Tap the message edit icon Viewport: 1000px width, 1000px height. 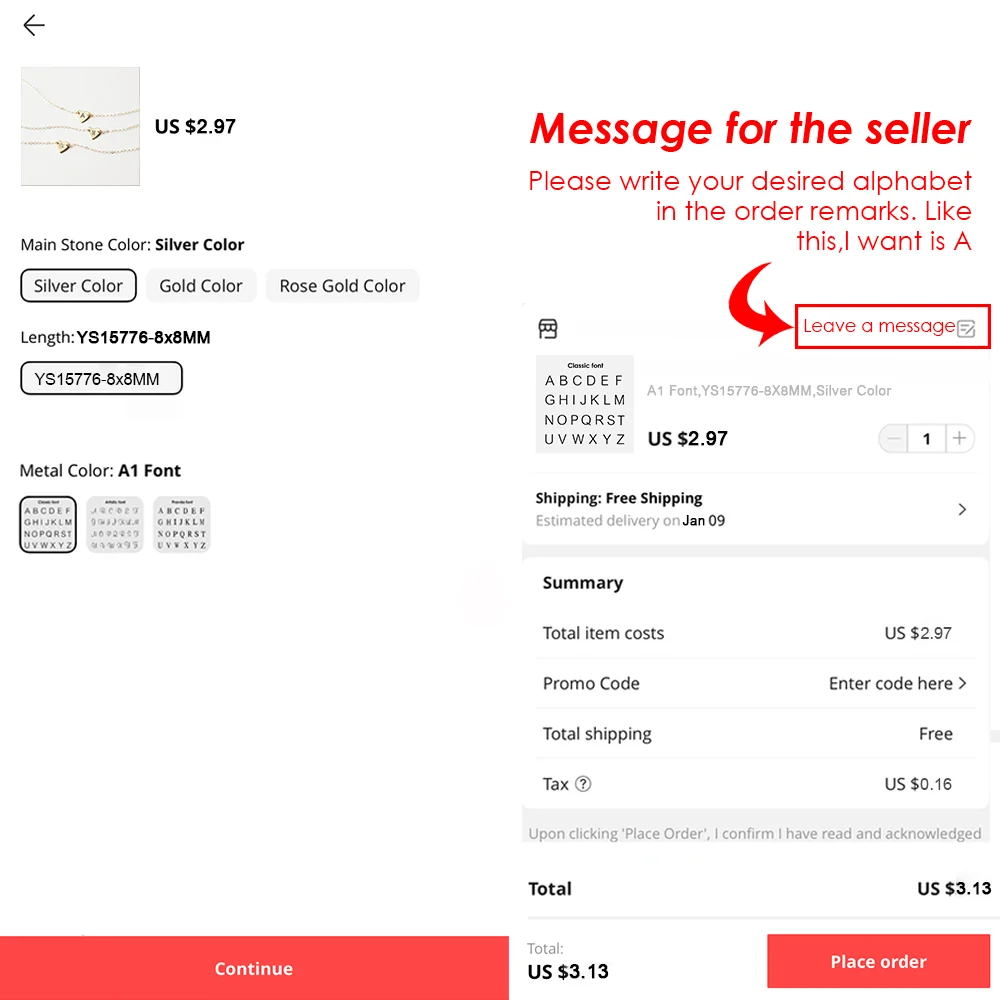coord(966,328)
